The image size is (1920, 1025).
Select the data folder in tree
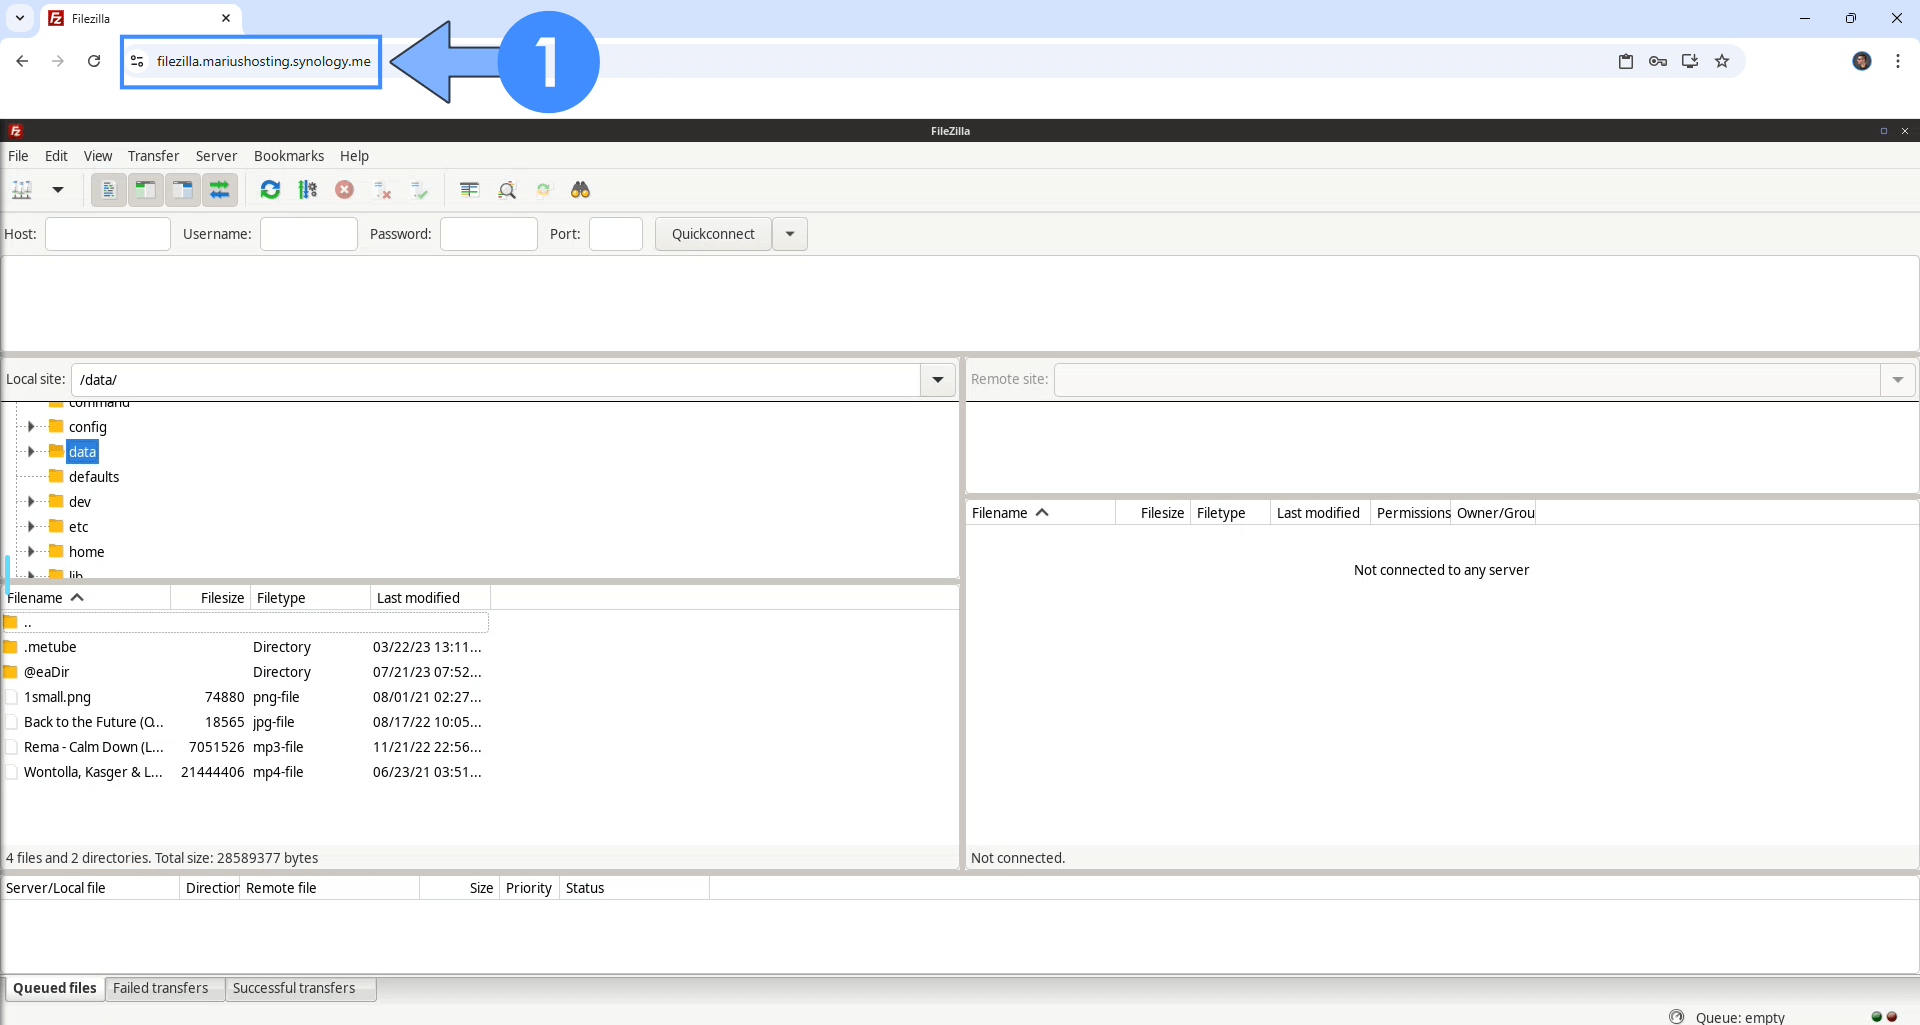pos(82,452)
